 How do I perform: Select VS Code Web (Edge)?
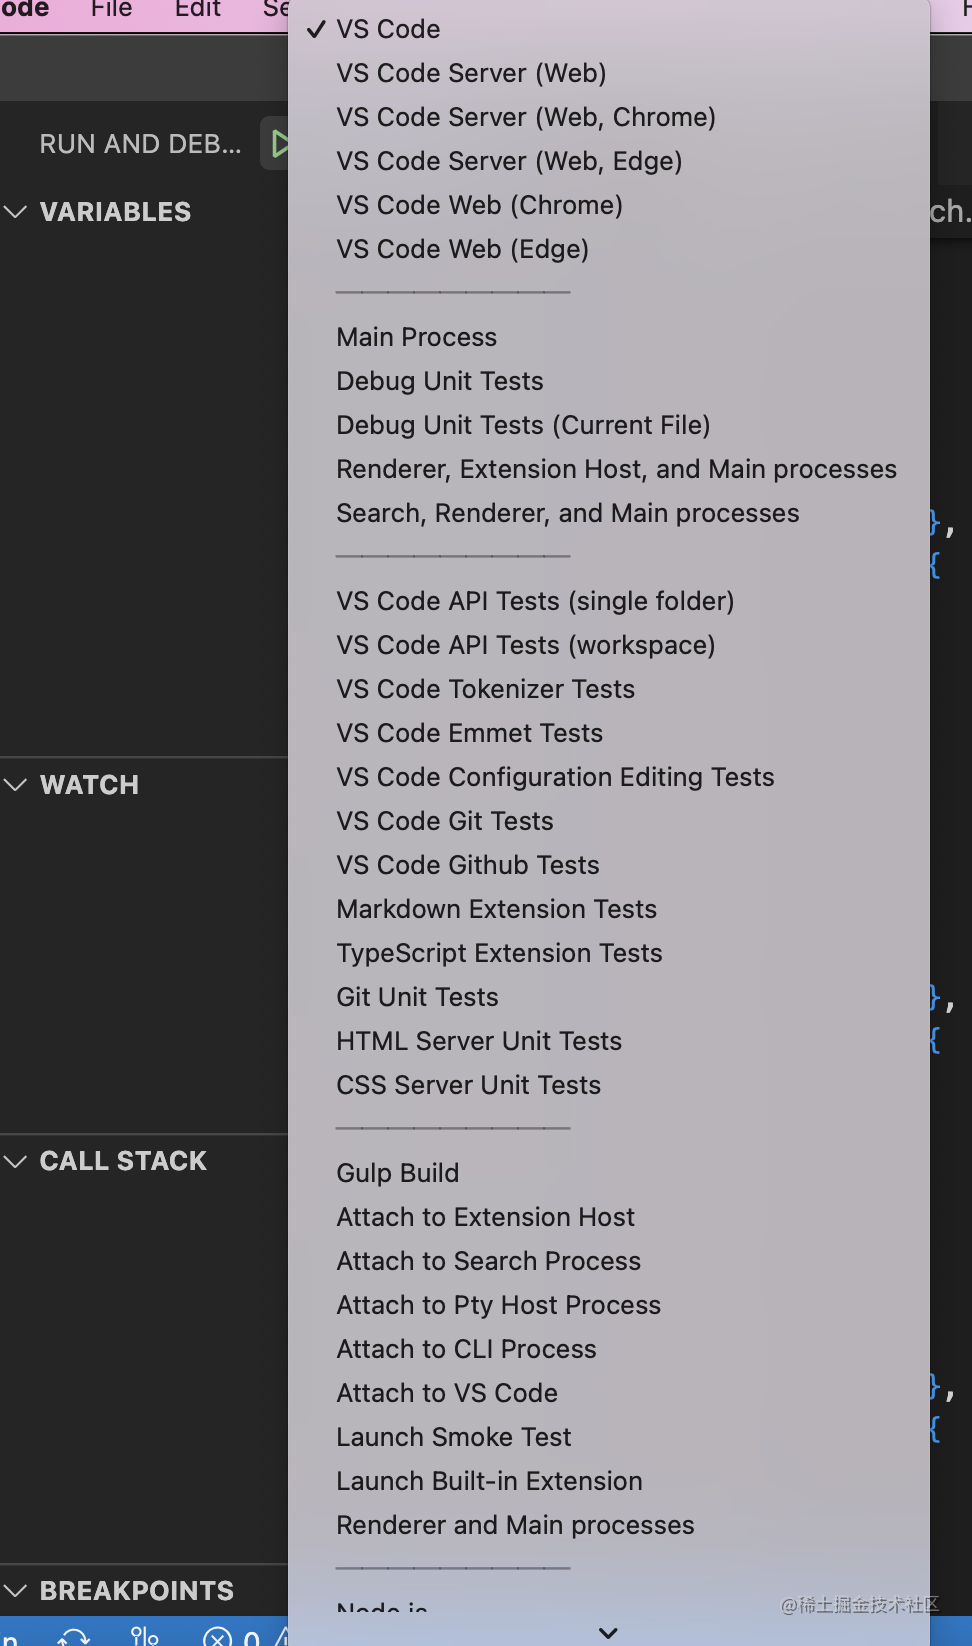[608, 249]
